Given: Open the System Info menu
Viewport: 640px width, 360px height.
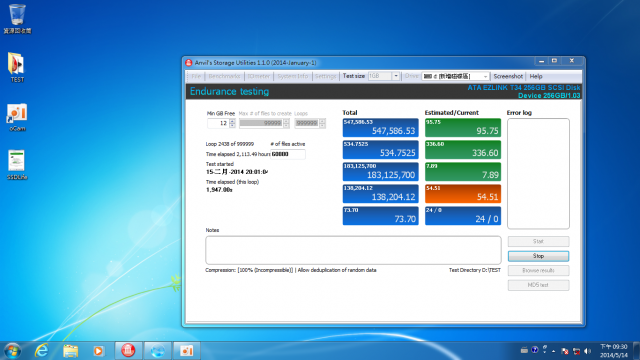Looking at the screenshot, I should pyautogui.click(x=293, y=76).
